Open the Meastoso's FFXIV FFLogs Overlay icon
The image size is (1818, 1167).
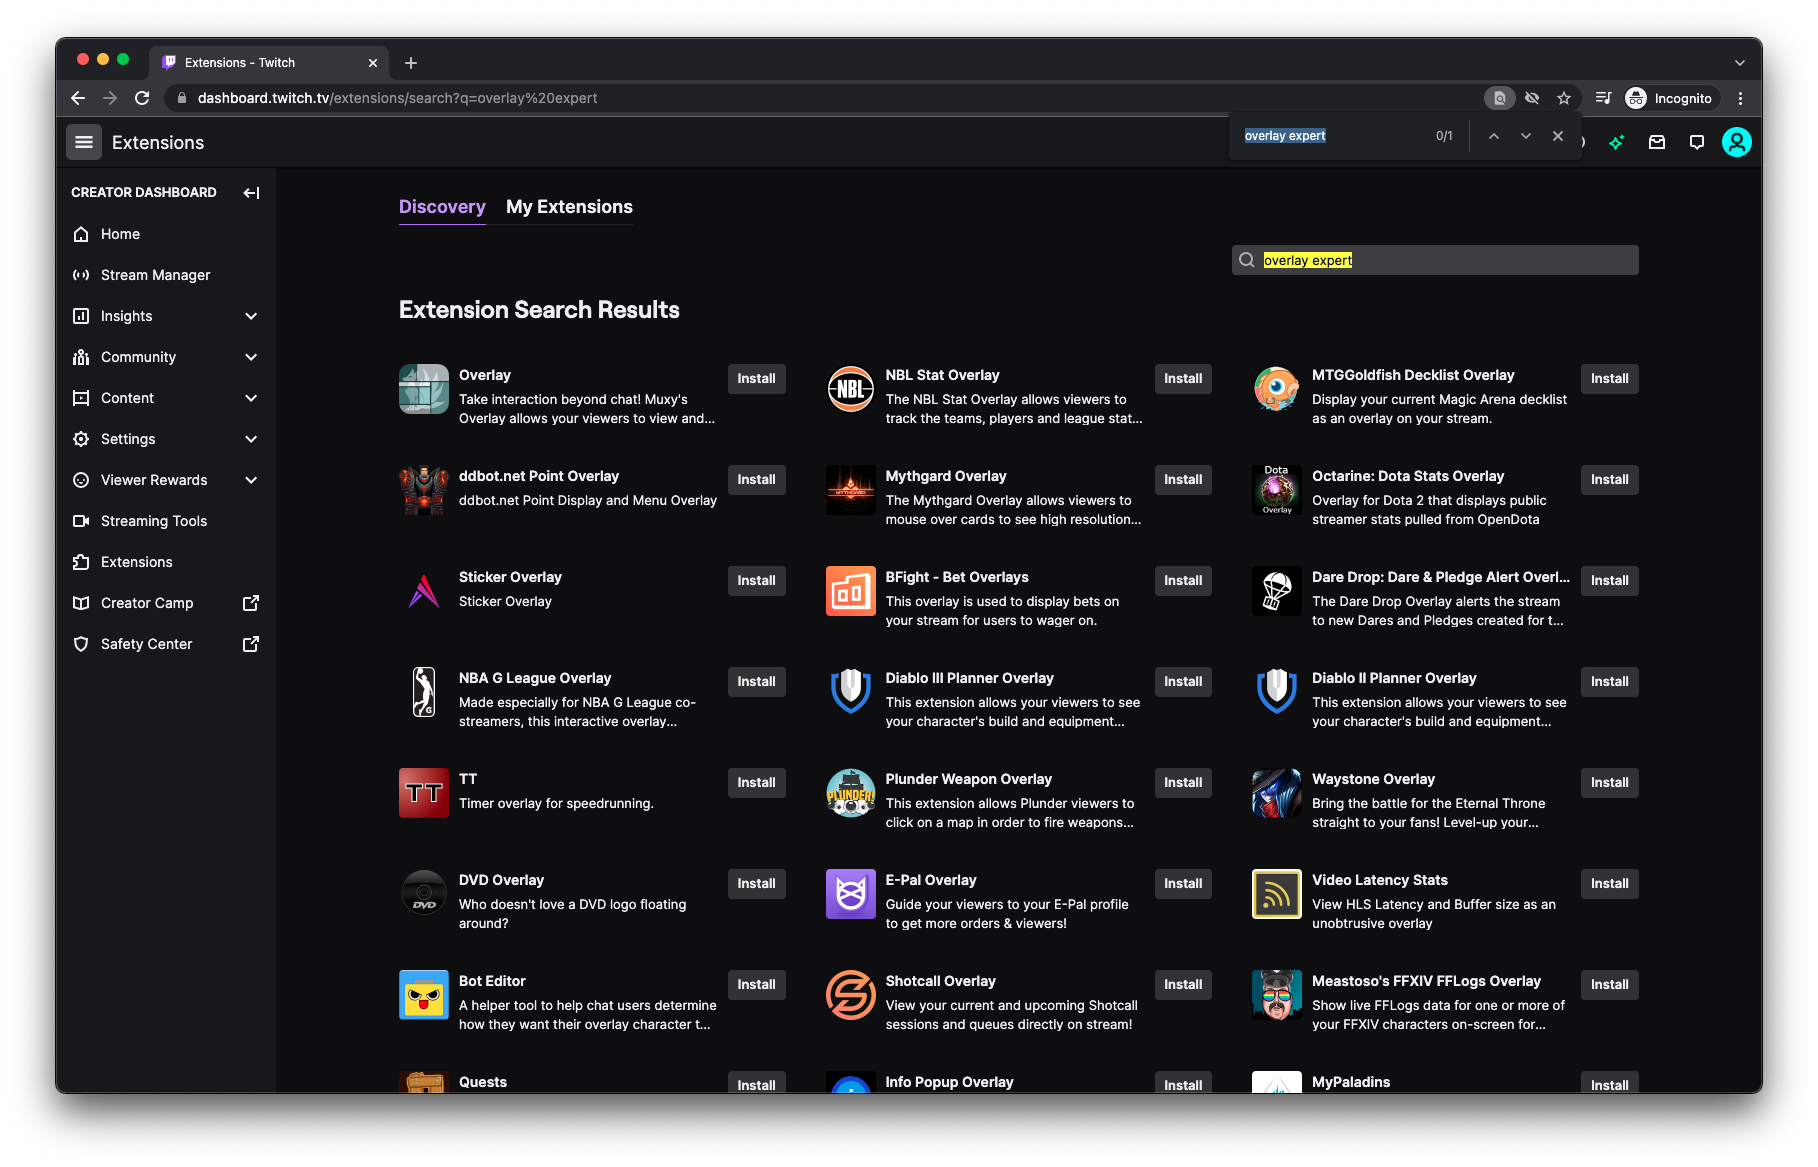point(1277,995)
